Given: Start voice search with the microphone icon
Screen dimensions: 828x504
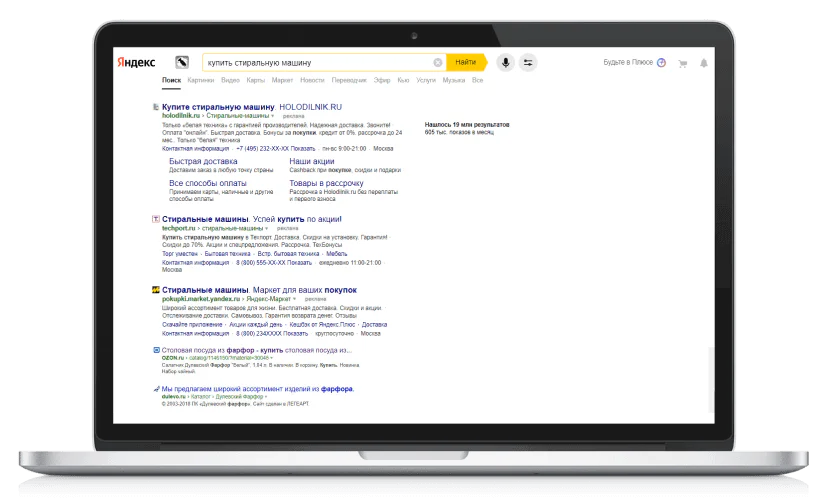Looking at the screenshot, I should [505, 62].
